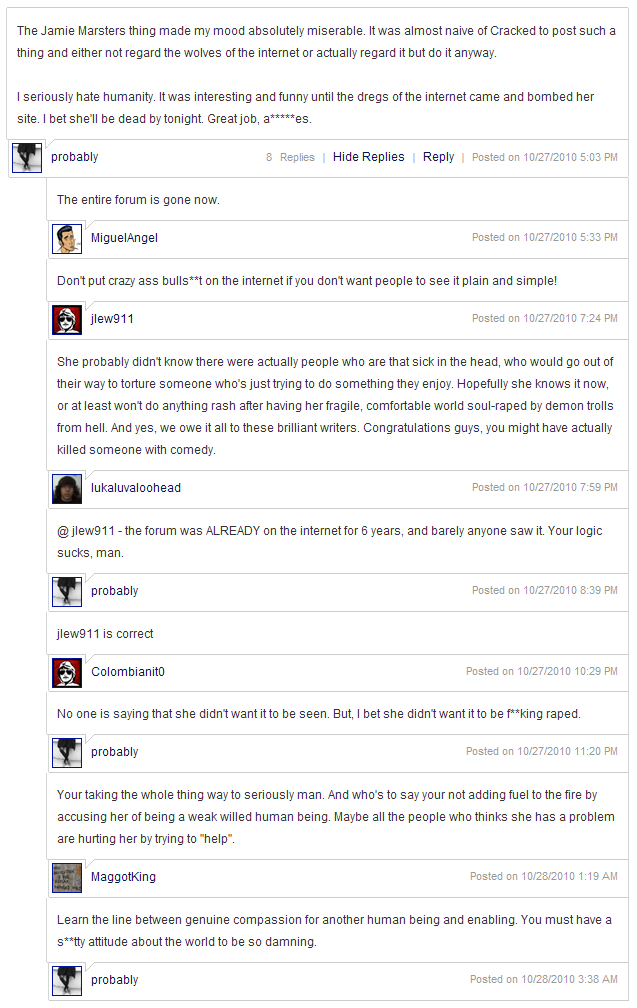Select Colombianit0's avatar picture
637x1008 pixels.
(67, 672)
